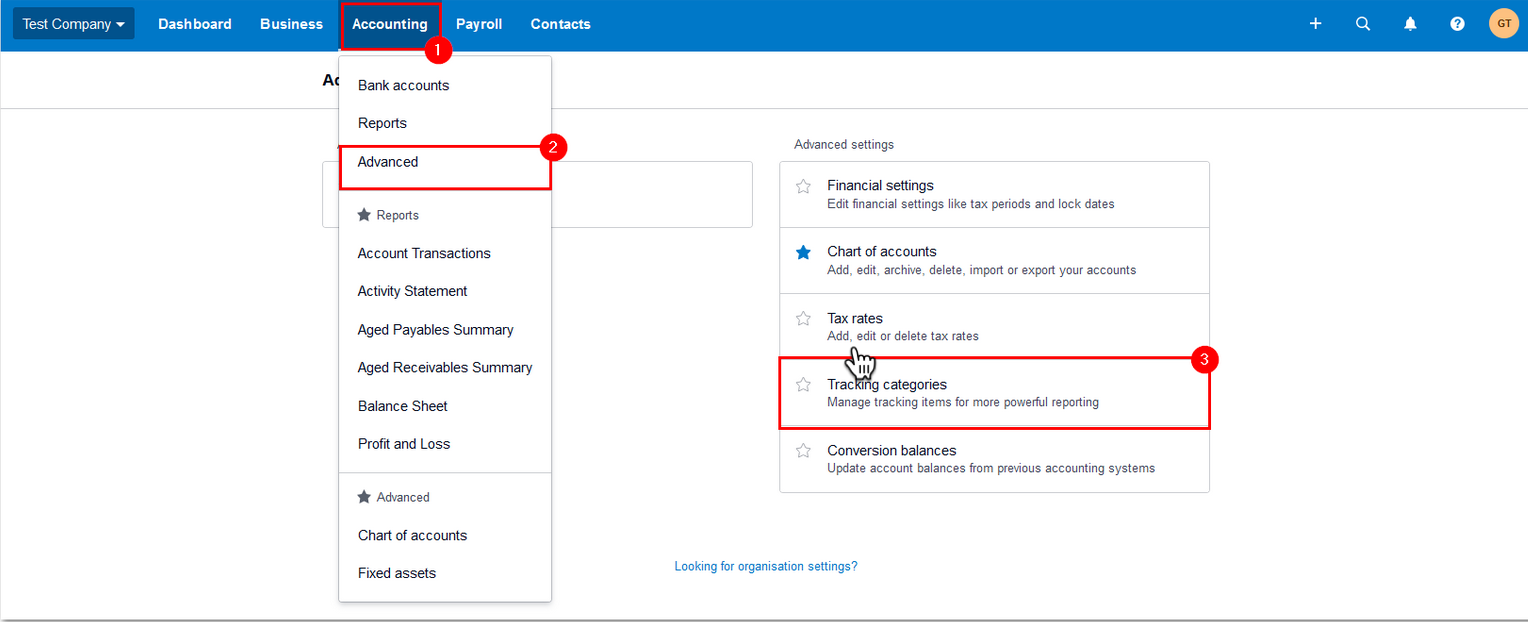Click 'Looking for organisation settings?' link
The width and height of the screenshot is (1528, 622).
[x=765, y=566]
